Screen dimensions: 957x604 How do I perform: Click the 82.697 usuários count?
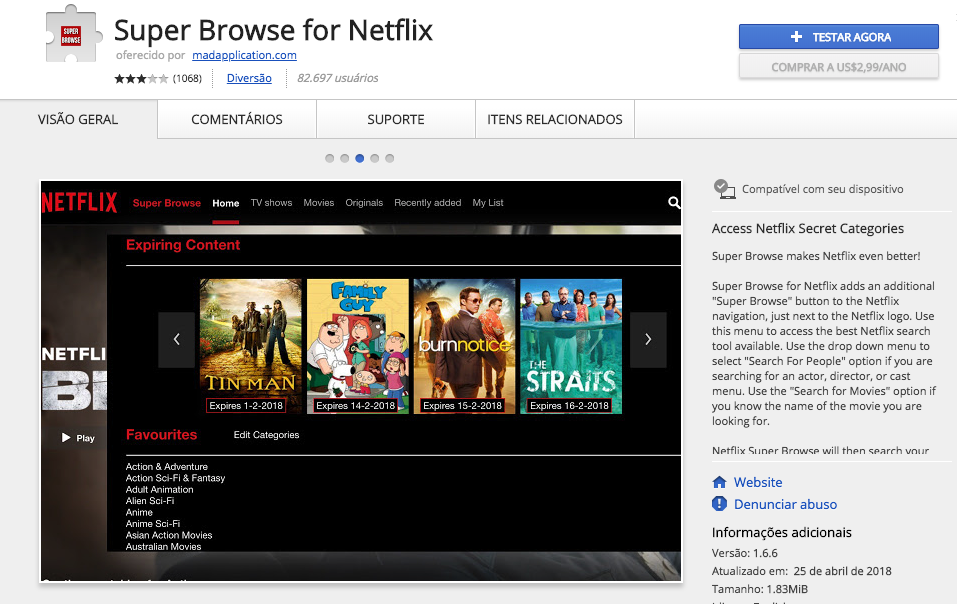[x=338, y=78]
